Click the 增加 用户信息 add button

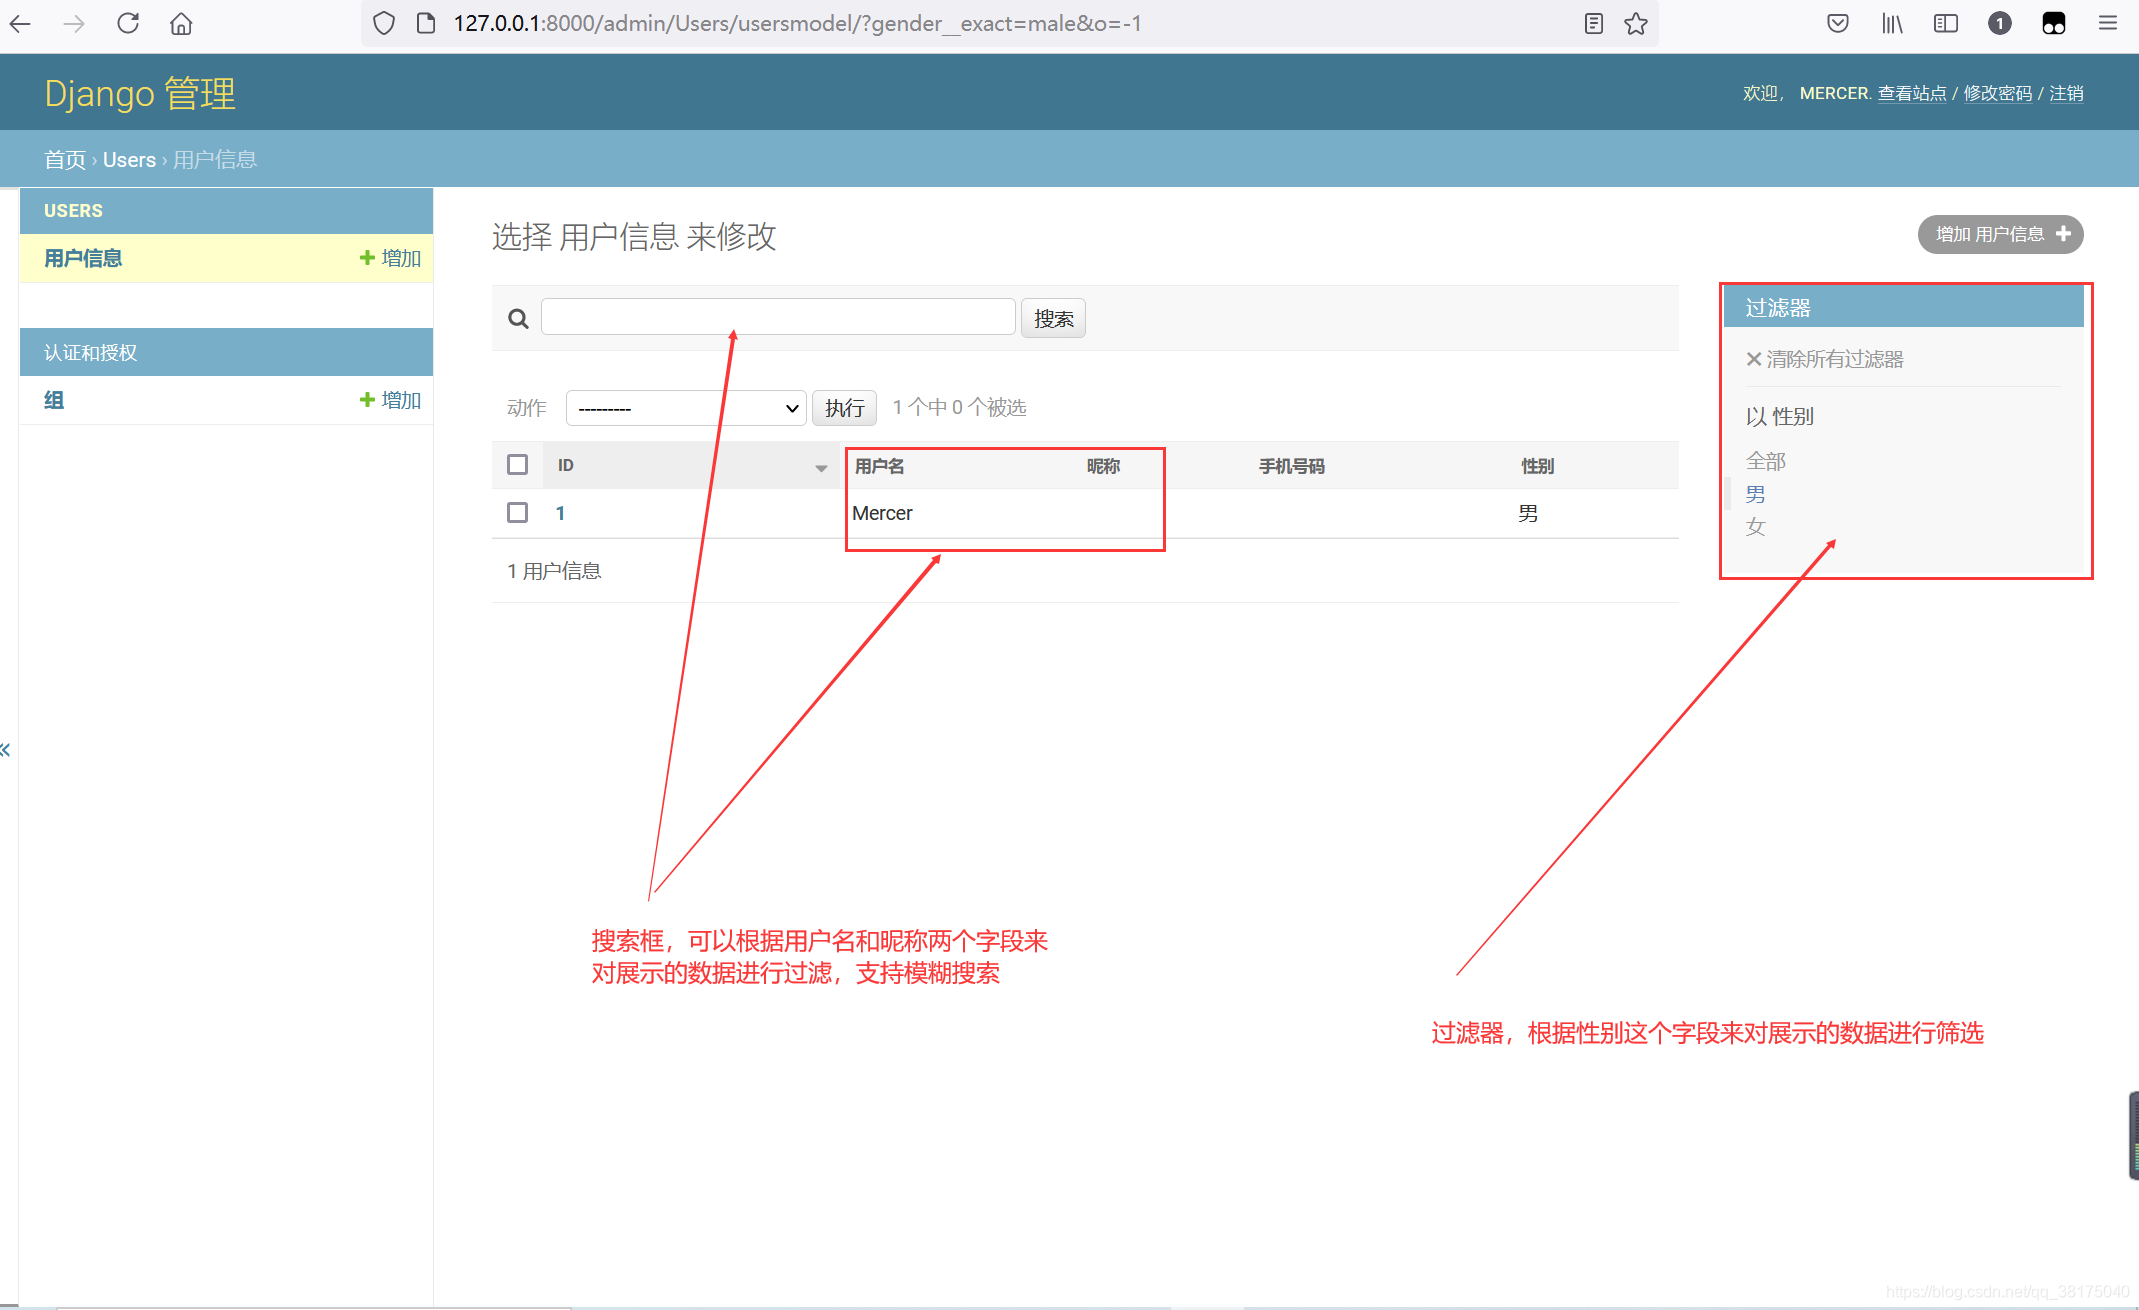coord(2000,234)
